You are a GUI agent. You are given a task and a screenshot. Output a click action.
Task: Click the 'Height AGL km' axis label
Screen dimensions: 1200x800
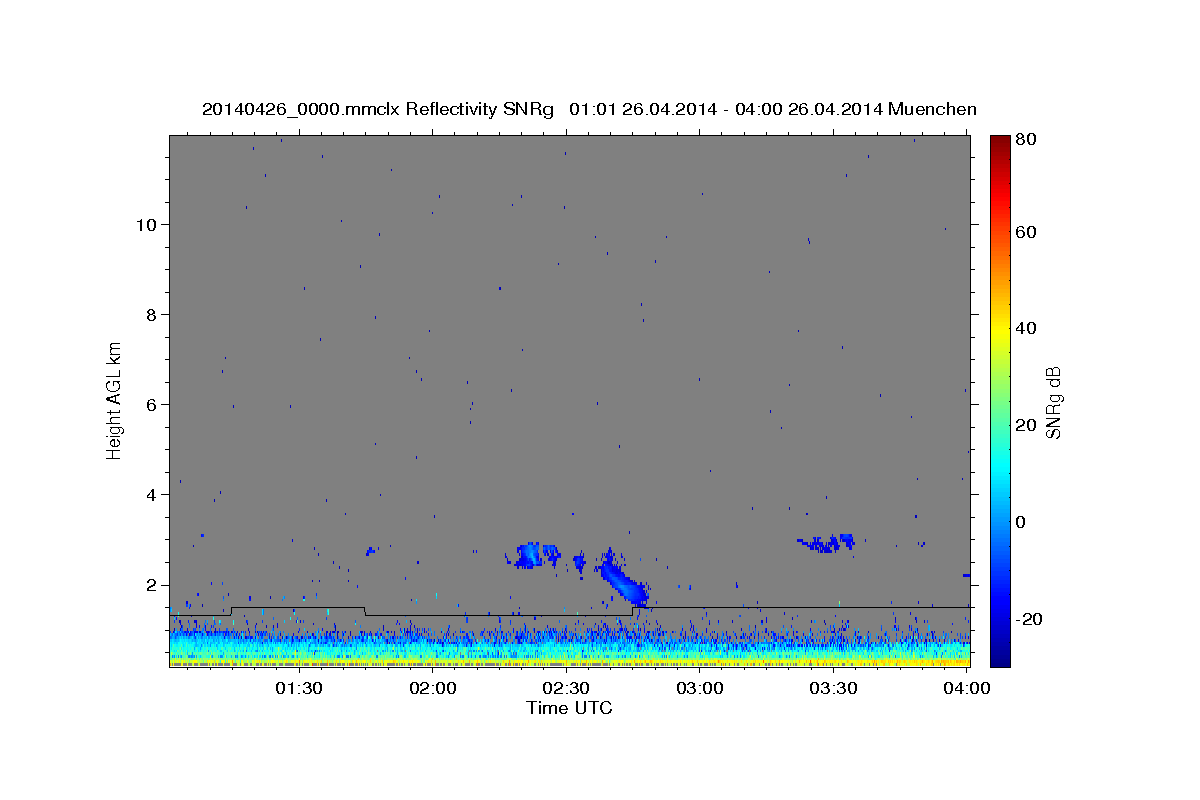click(114, 399)
